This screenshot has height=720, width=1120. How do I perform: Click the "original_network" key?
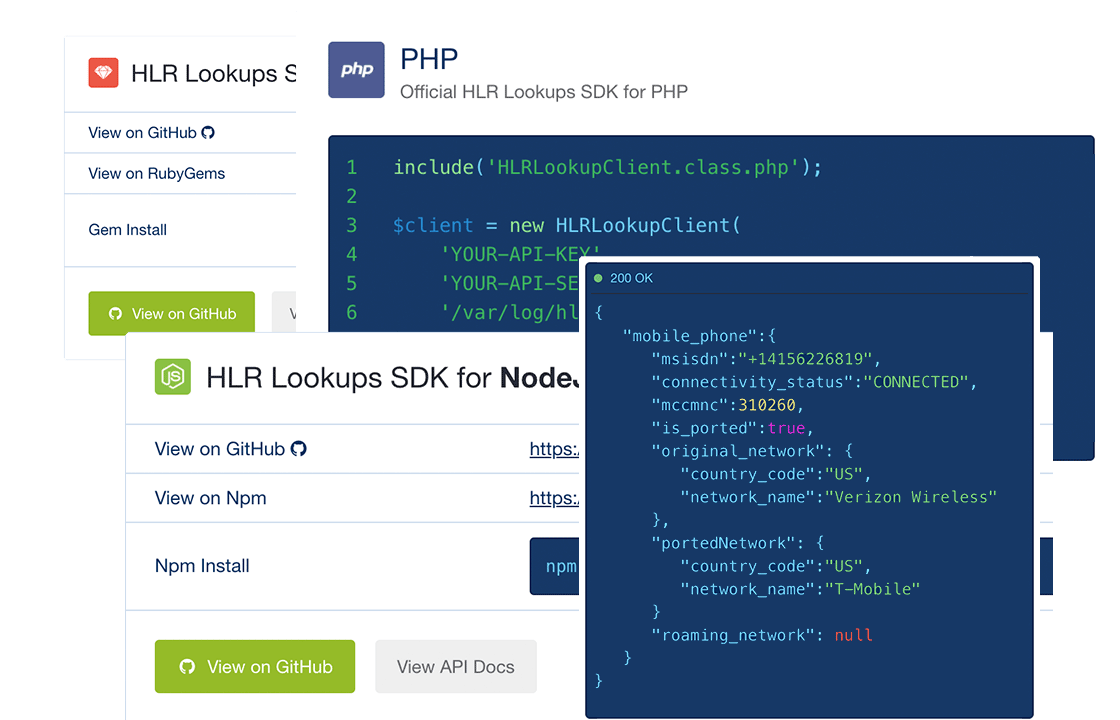click(x=737, y=451)
